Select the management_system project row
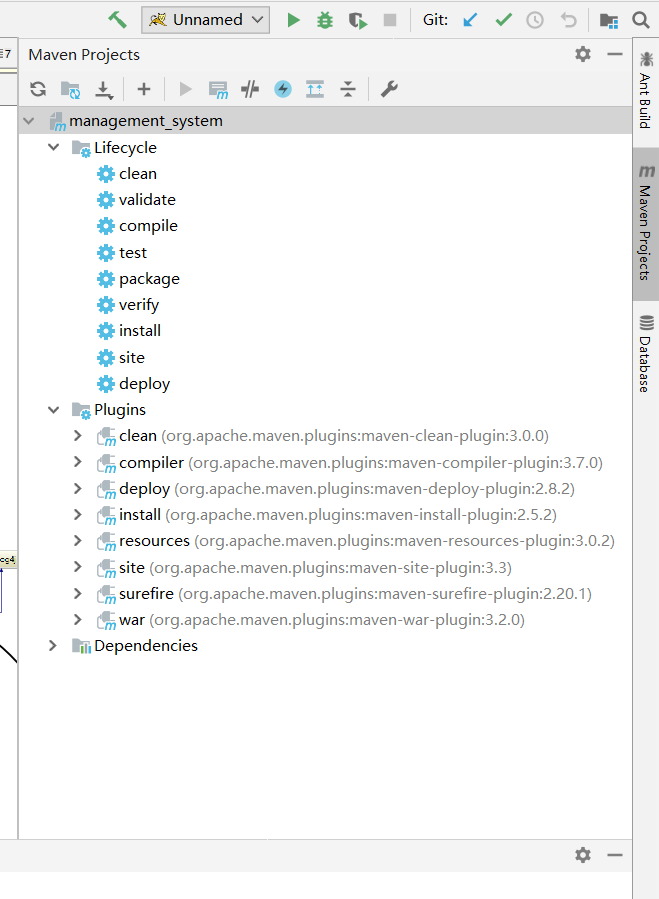659x899 pixels. pos(325,121)
